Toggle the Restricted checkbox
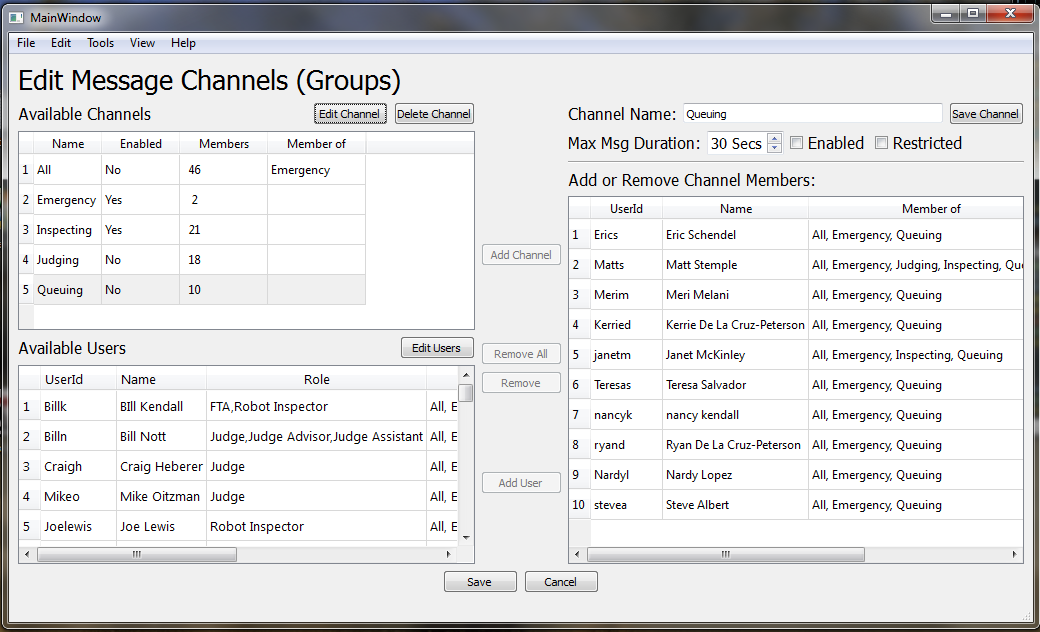Screen dimensions: 1040x632 click(881, 143)
